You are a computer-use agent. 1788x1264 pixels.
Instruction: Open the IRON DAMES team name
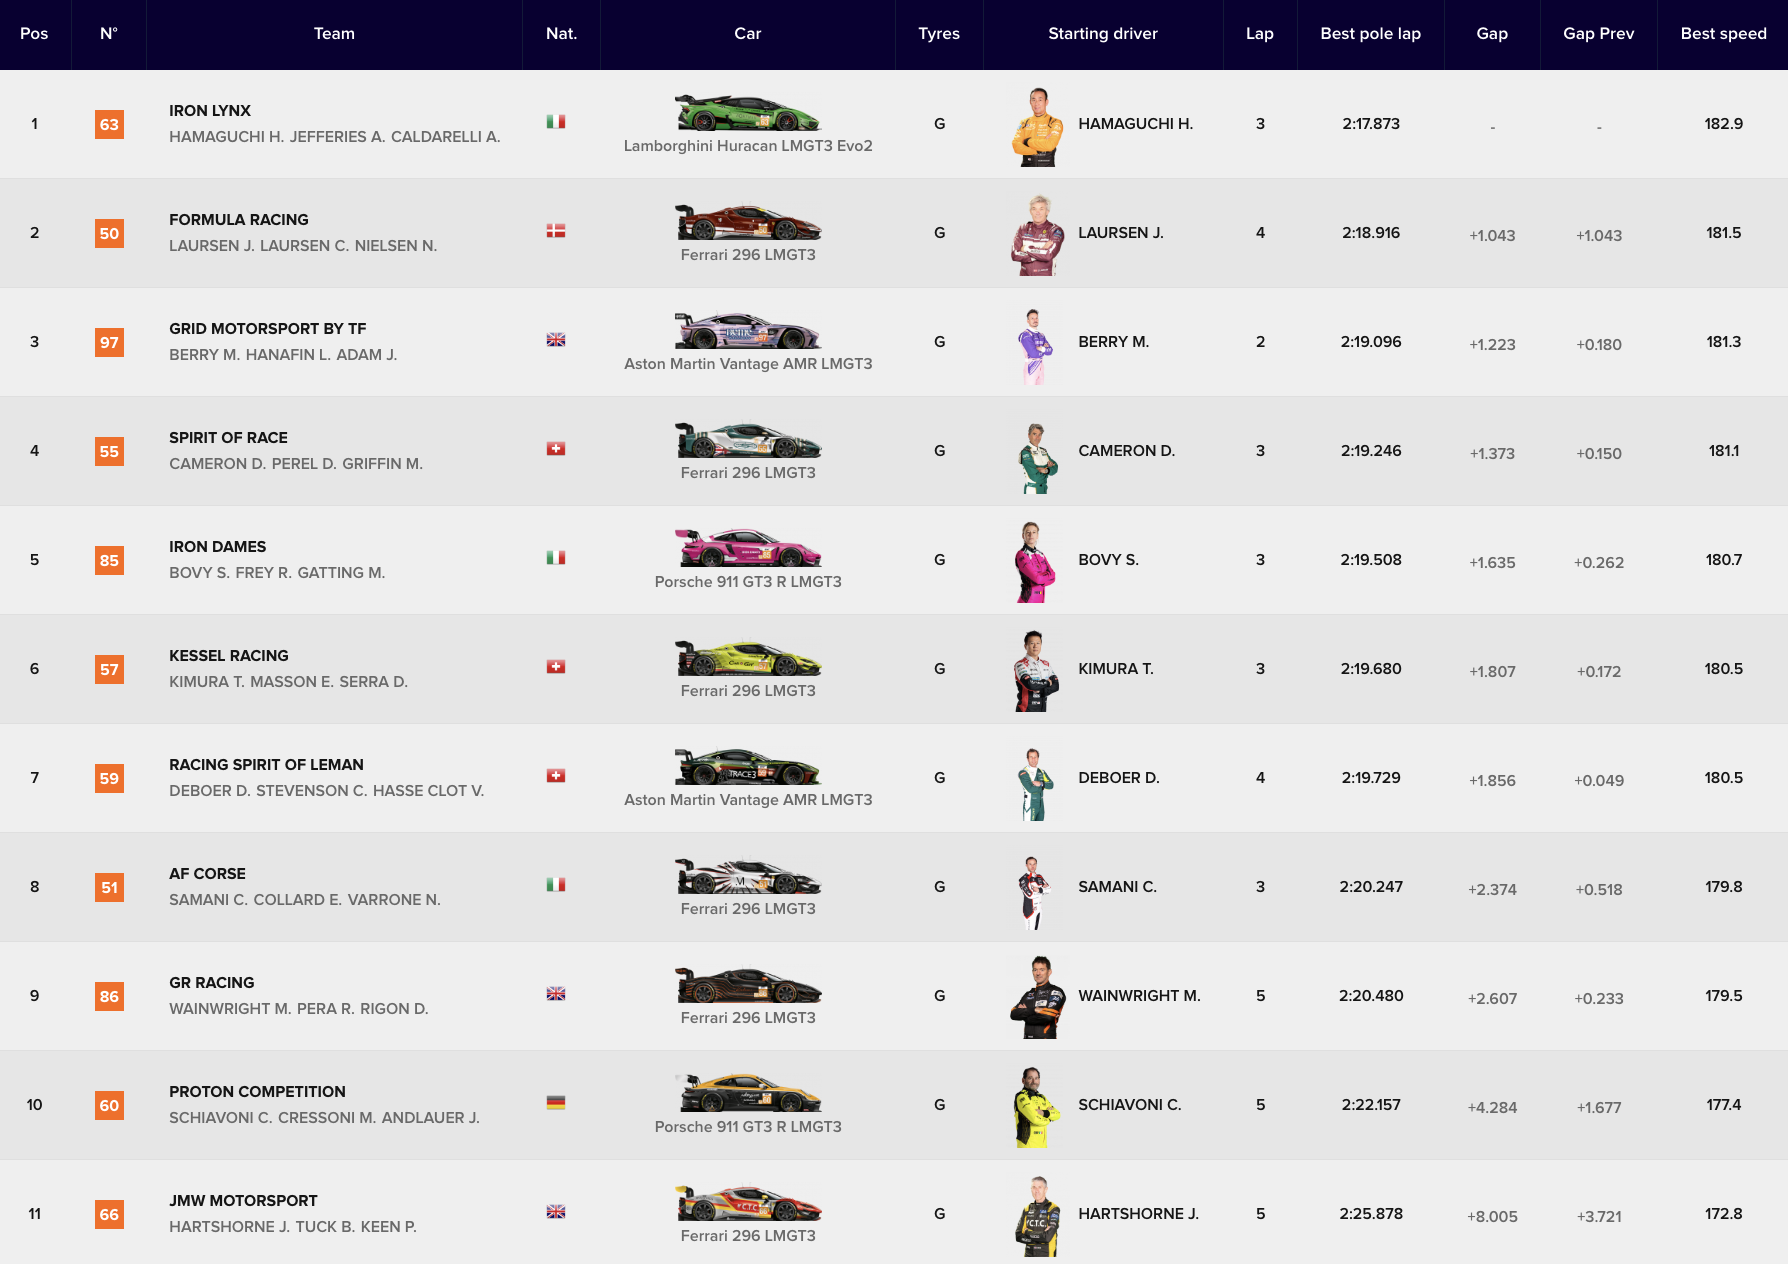(x=218, y=547)
